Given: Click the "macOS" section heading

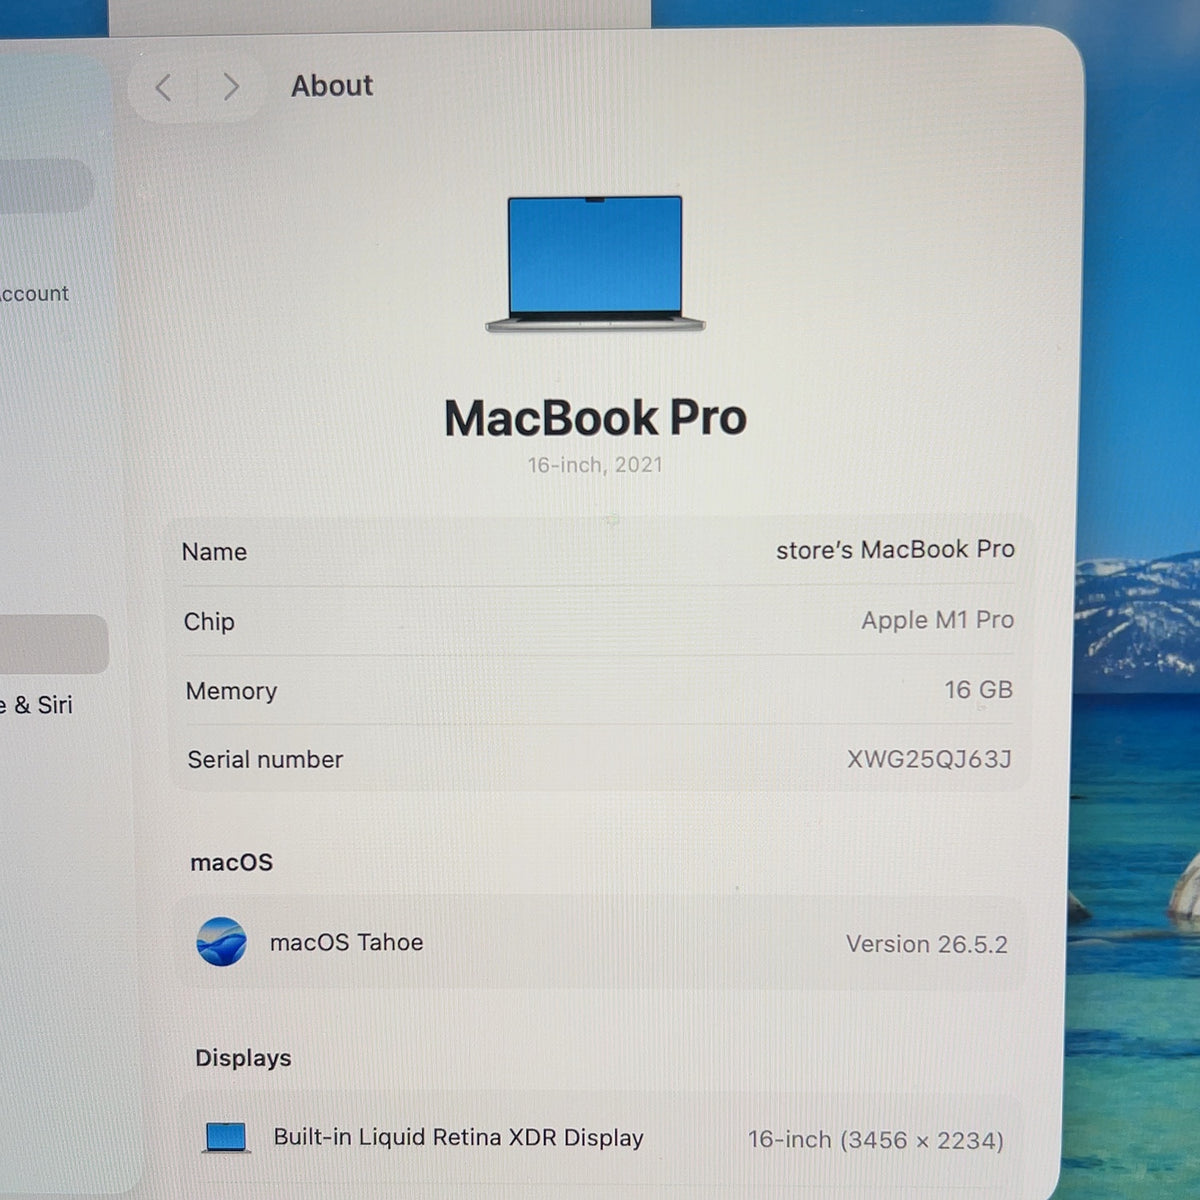Looking at the screenshot, I should point(231,862).
